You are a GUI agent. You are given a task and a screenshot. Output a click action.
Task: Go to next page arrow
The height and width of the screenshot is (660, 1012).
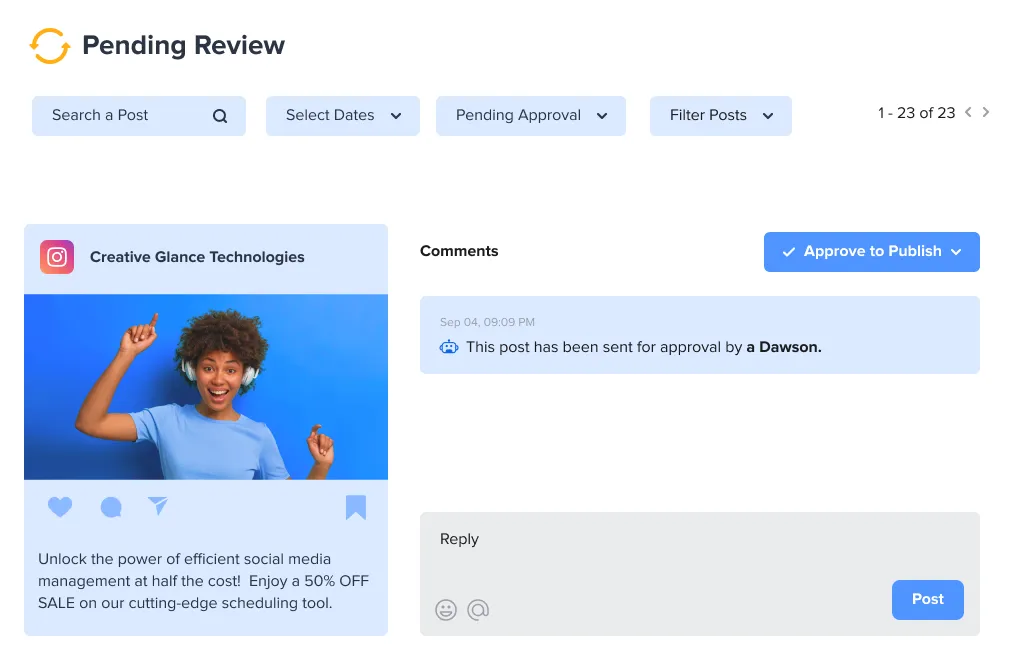point(986,112)
